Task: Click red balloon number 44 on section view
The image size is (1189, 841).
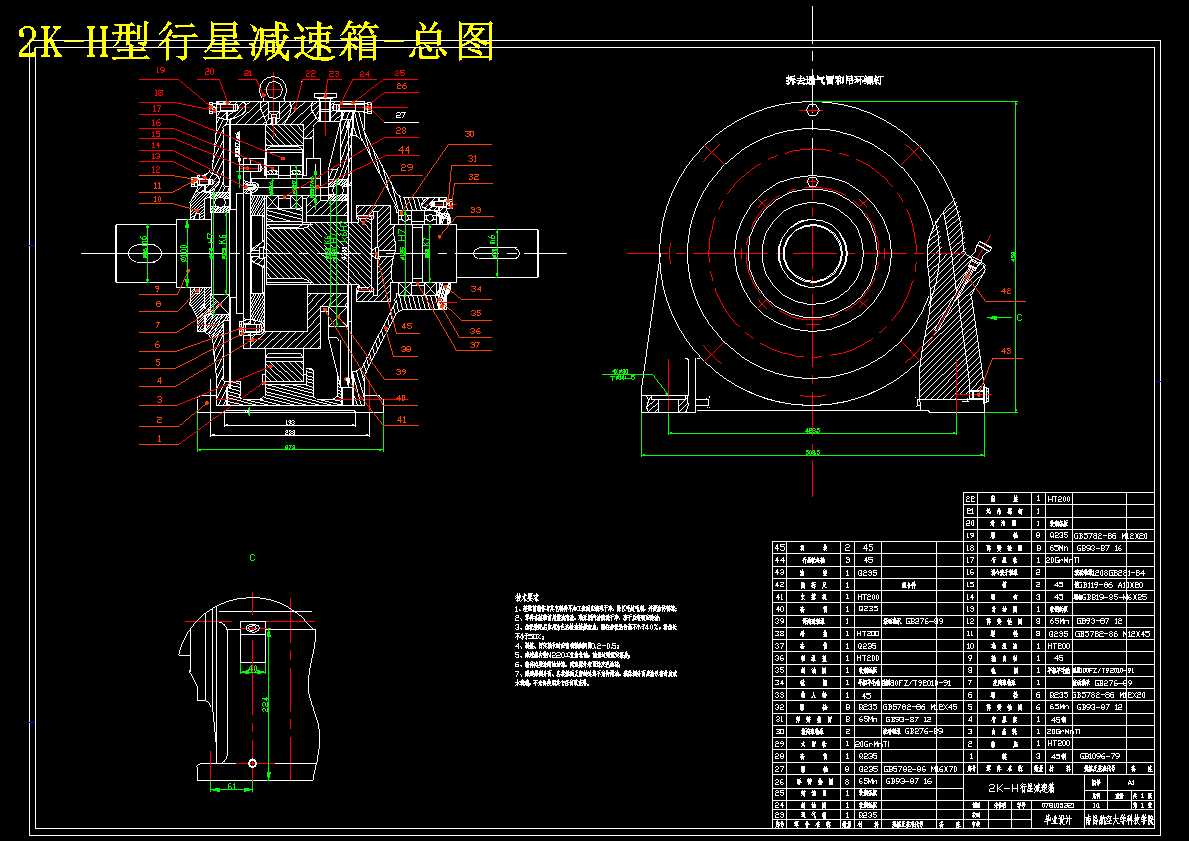Action: tap(404, 150)
